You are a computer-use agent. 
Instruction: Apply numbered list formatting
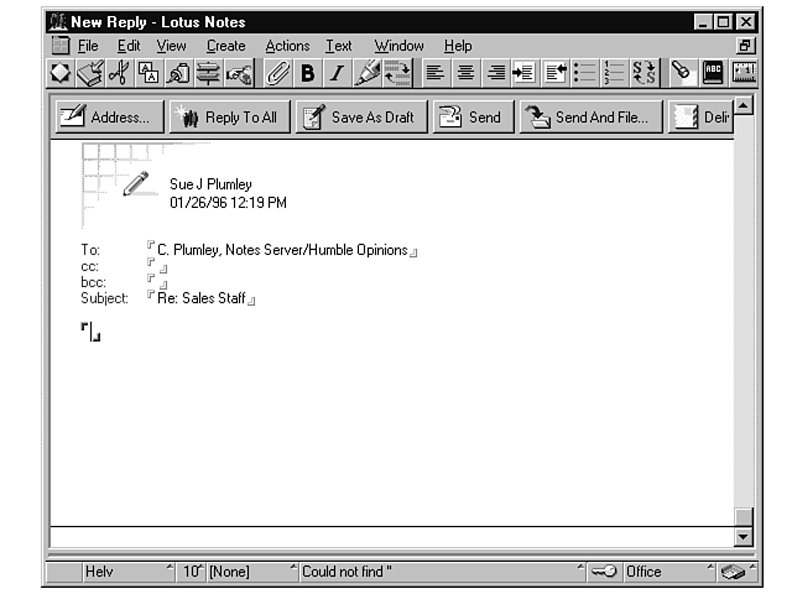(x=614, y=73)
